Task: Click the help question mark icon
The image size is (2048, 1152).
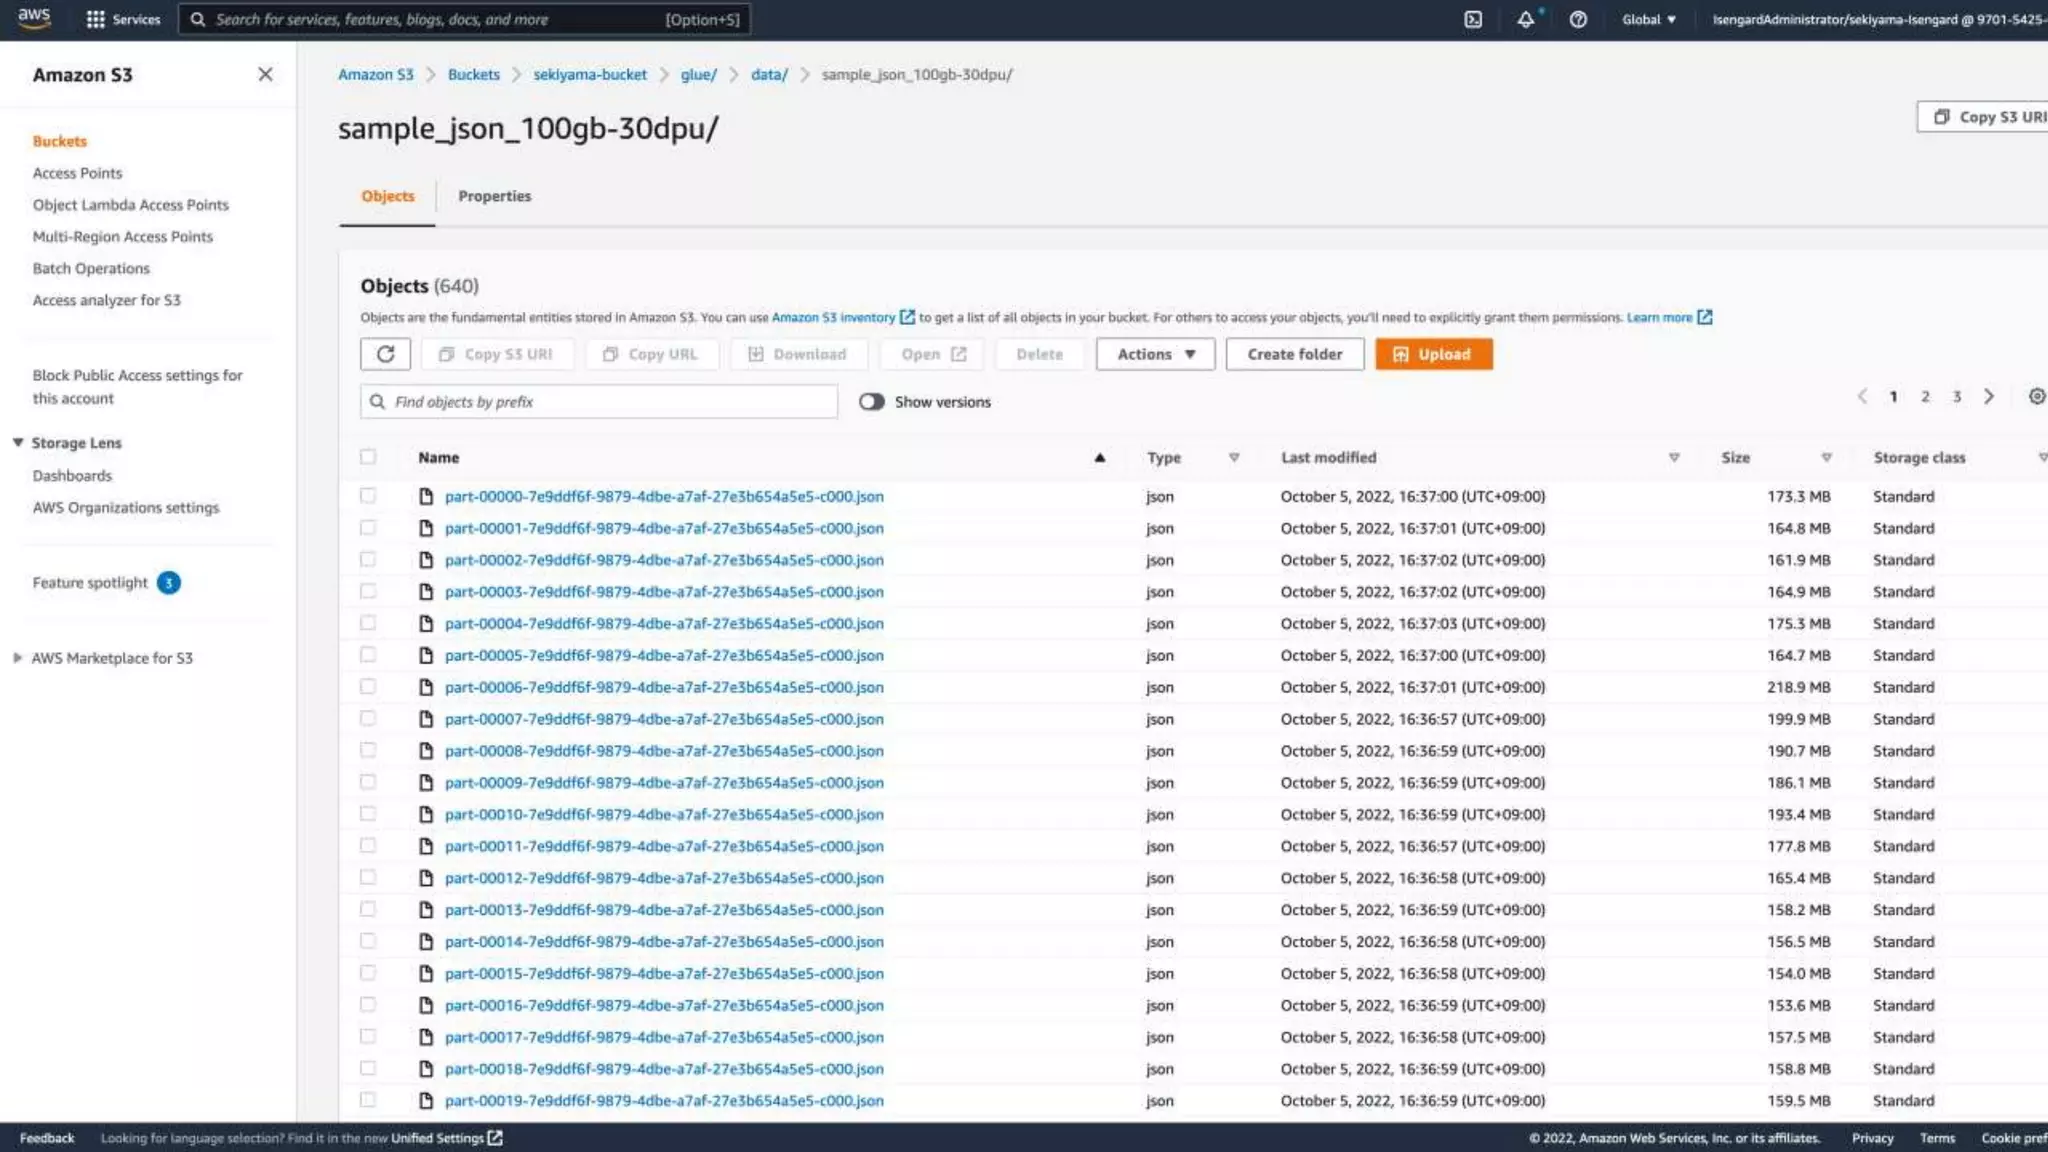Action: 1578,19
